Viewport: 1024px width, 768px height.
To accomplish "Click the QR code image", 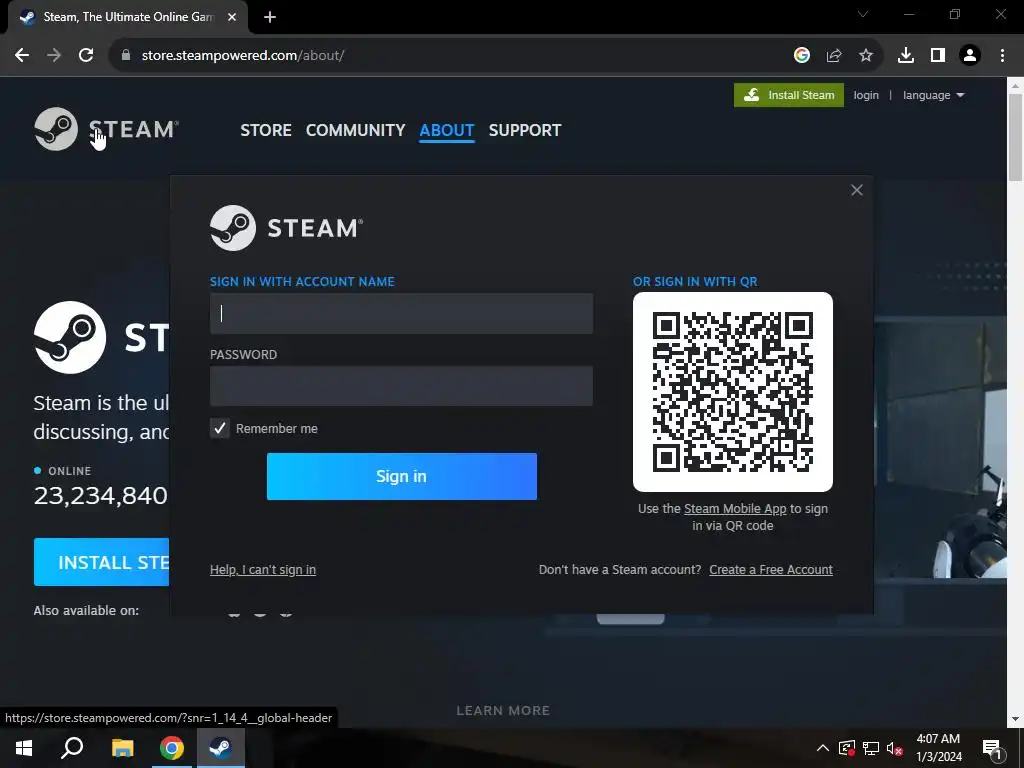I will click(733, 392).
